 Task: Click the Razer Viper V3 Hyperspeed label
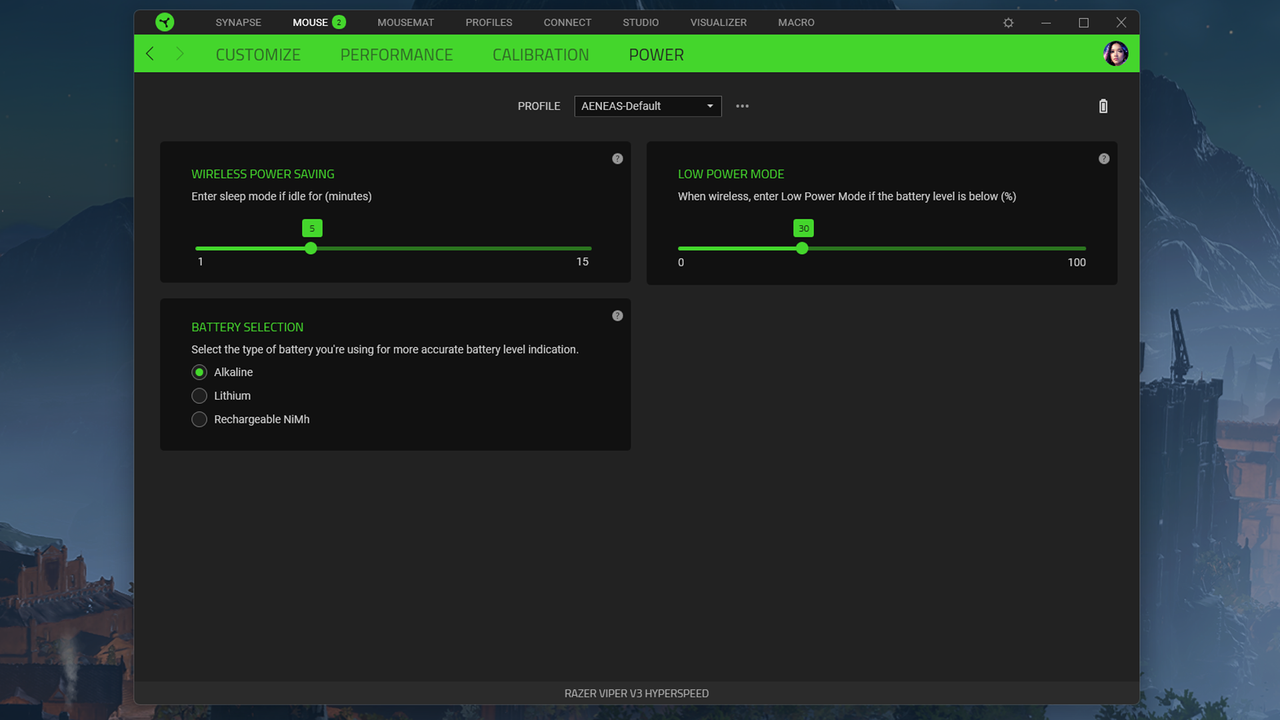click(636, 693)
